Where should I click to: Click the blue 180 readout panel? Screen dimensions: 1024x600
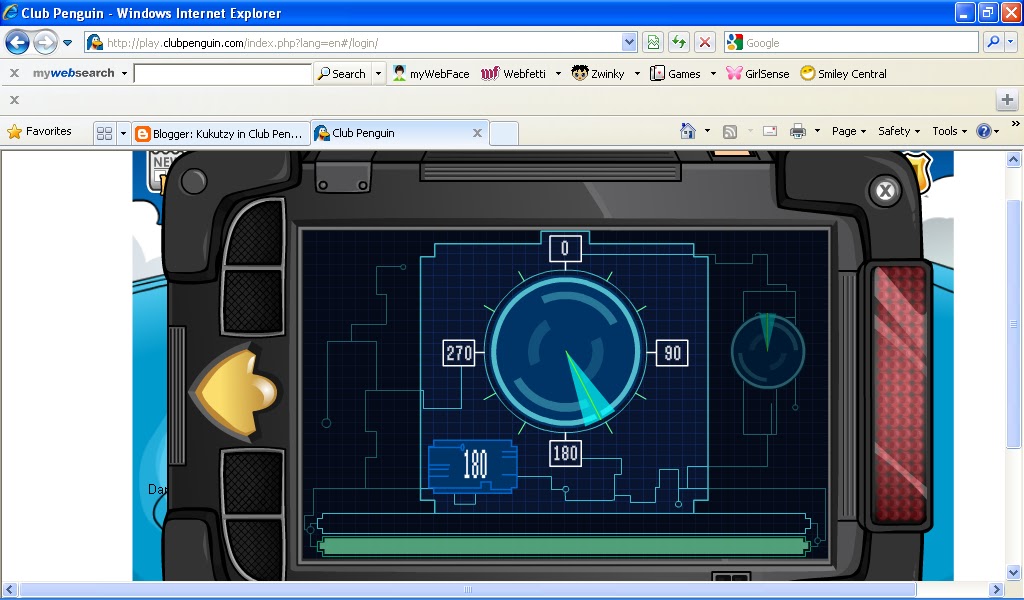click(473, 466)
